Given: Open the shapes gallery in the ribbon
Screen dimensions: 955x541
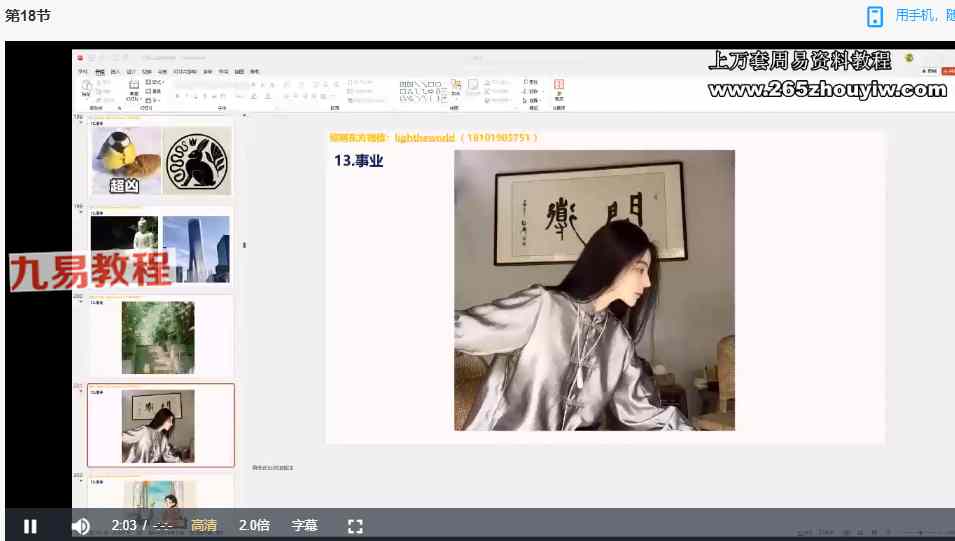Looking at the screenshot, I should tap(422, 91).
